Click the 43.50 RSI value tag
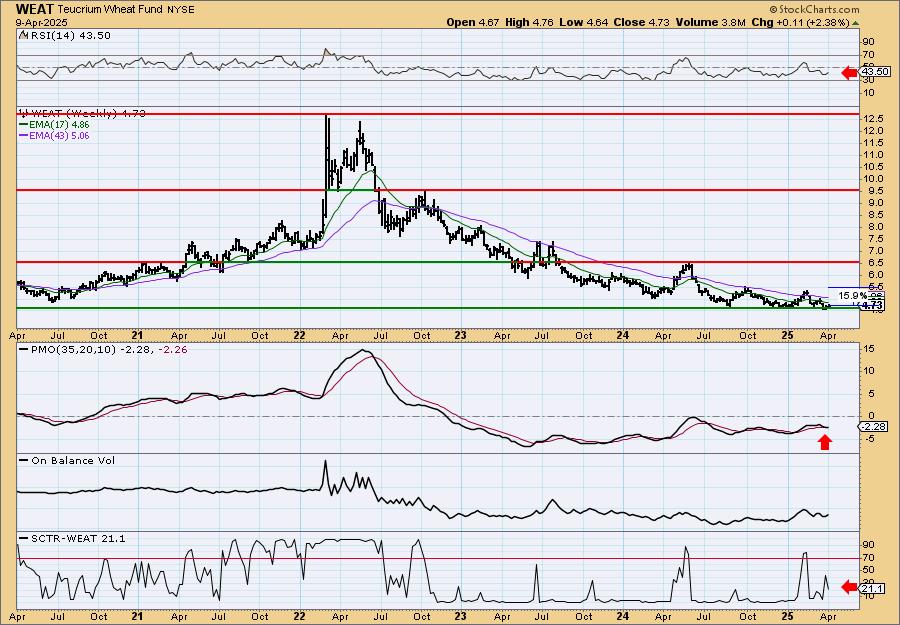This screenshot has height=625, width=900. [x=875, y=72]
